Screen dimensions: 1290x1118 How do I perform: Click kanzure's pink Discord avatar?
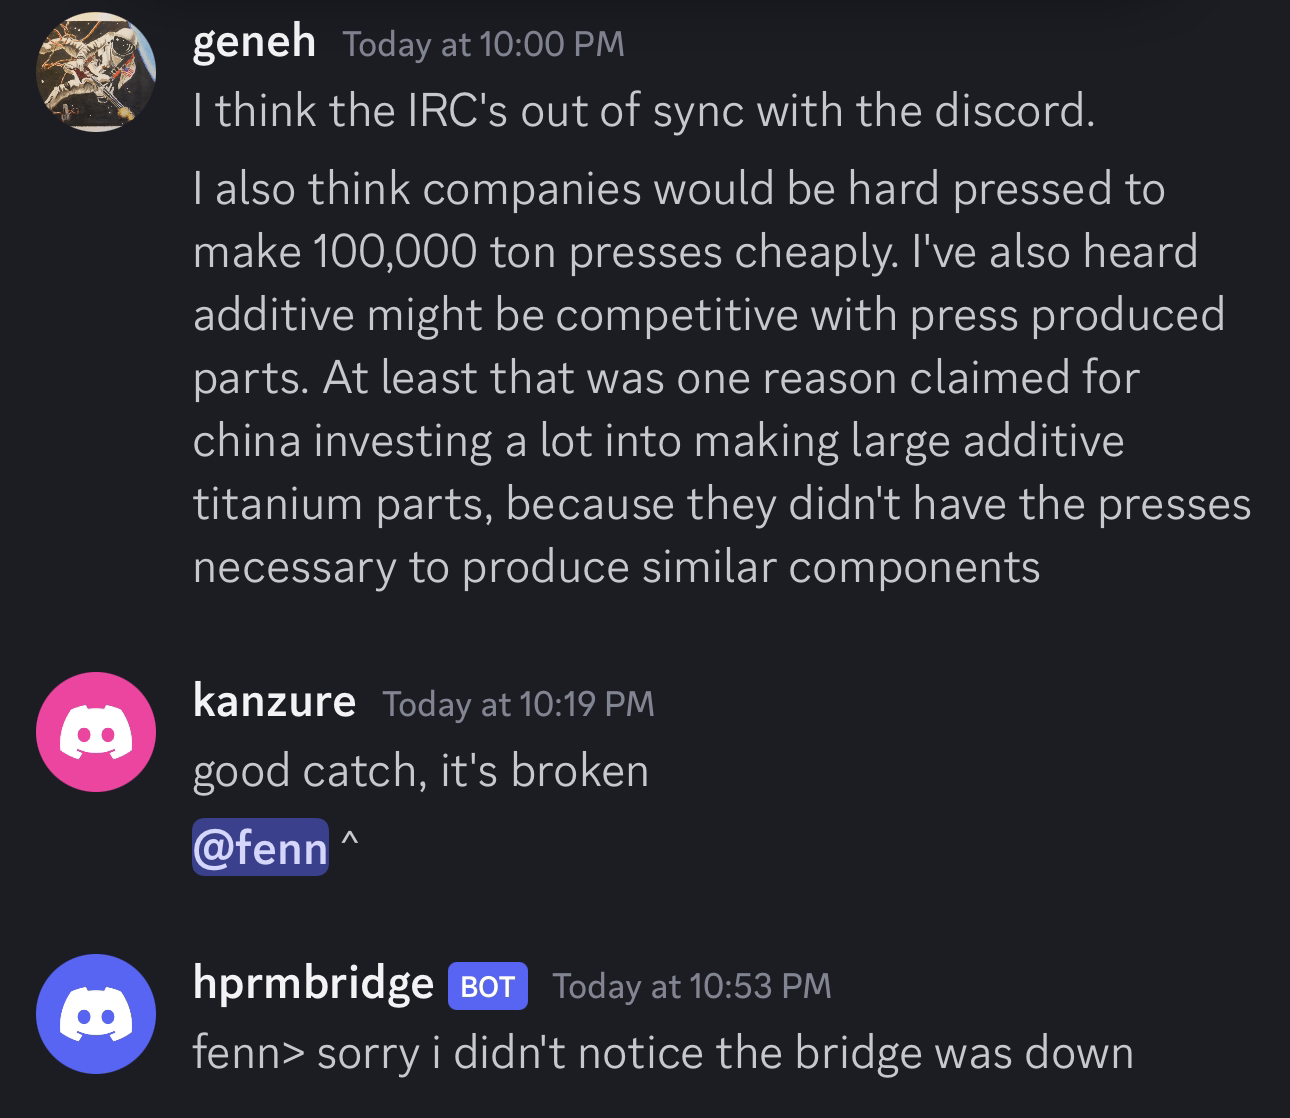96,732
